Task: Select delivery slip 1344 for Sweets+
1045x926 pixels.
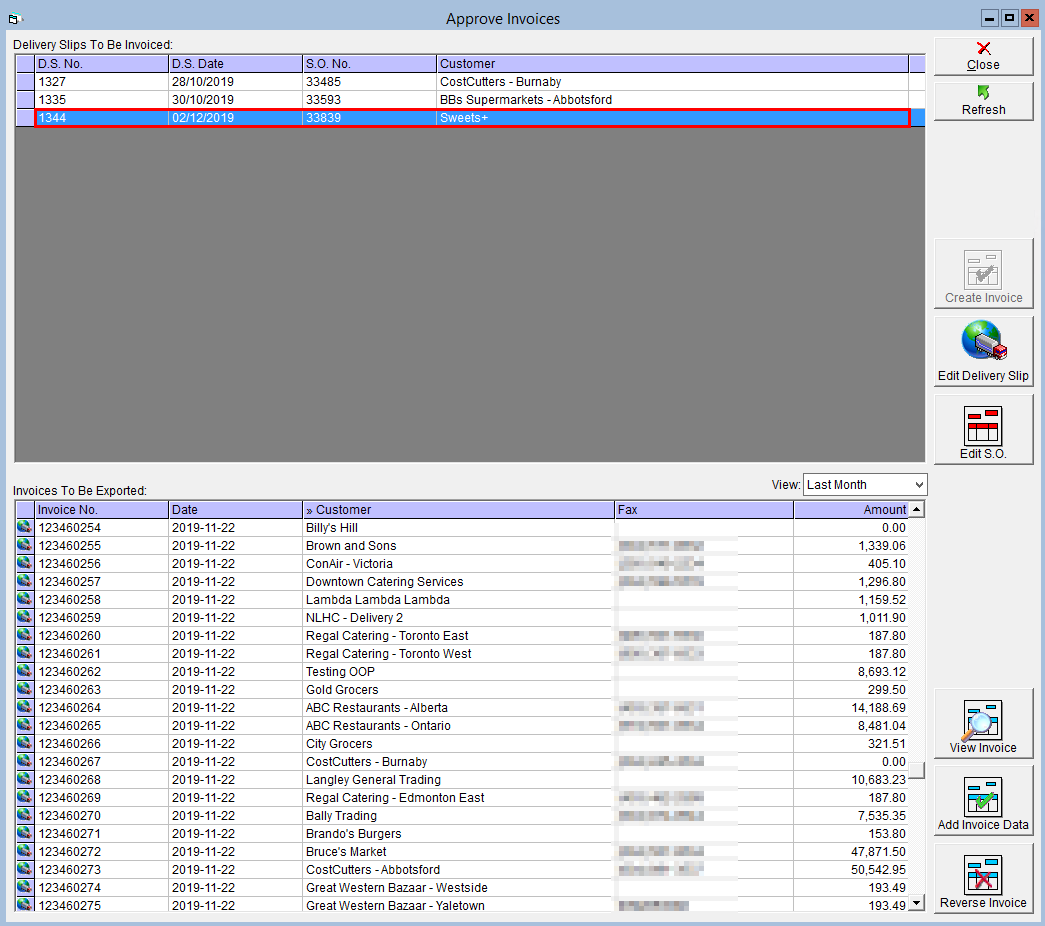Action: coord(472,117)
